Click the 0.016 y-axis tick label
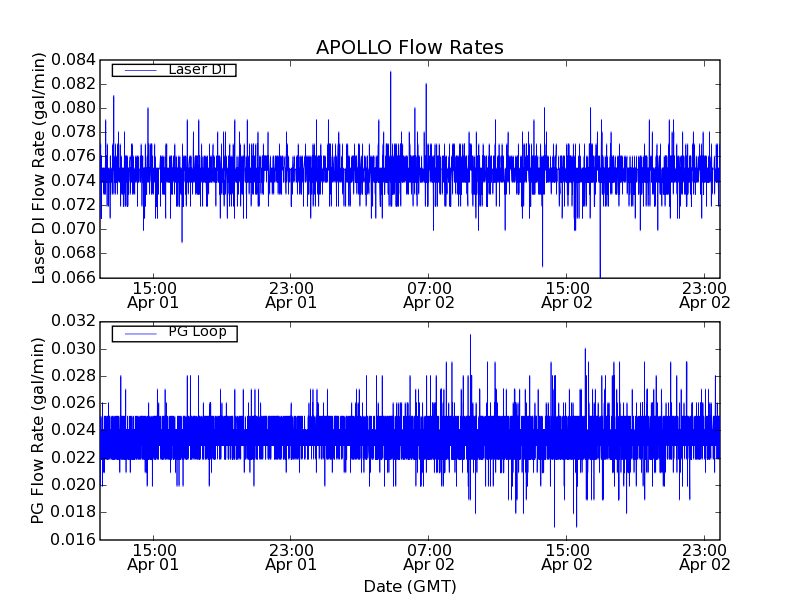The height and width of the screenshot is (600, 800). pyautogui.click(x=73, y=539)
